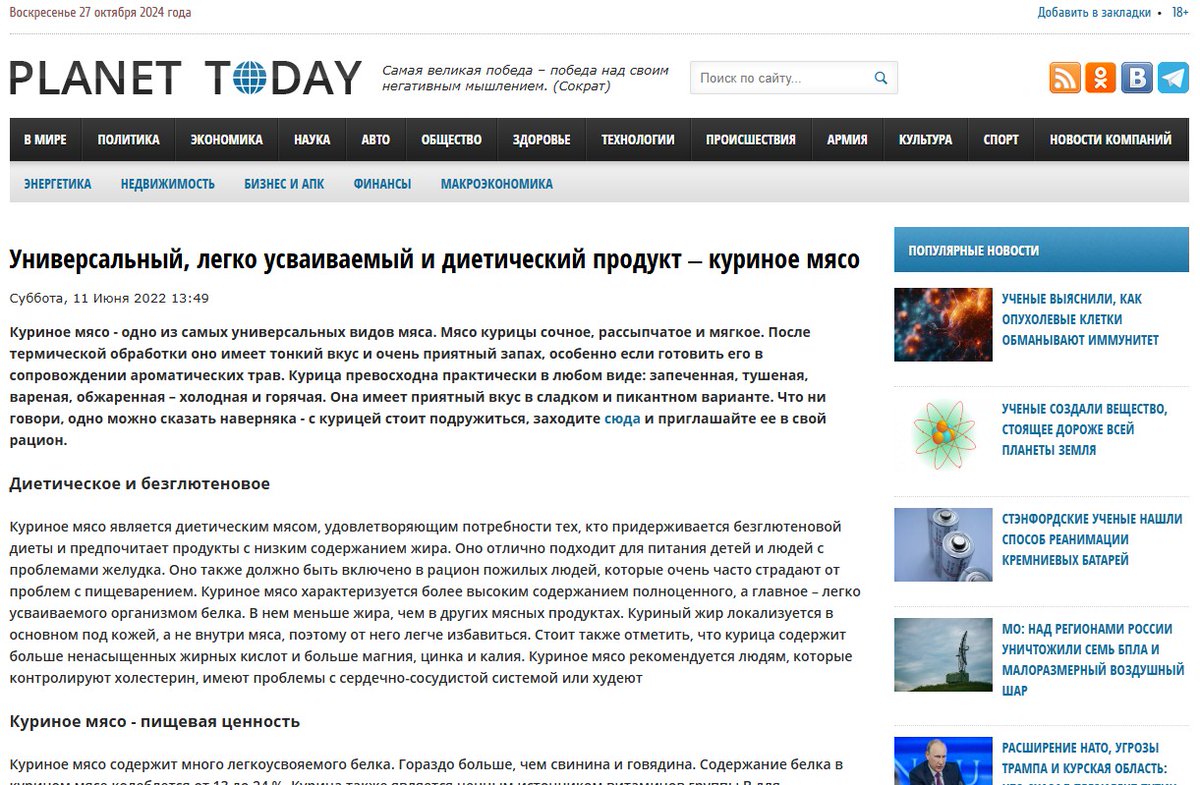Open the Telegram channel icon
The width and height of the screenshot is (1200, 785).
point(1173,77)
